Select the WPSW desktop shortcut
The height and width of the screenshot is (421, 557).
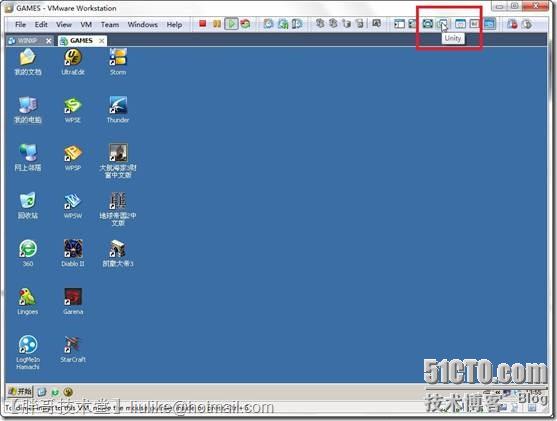tap(73, 205)
